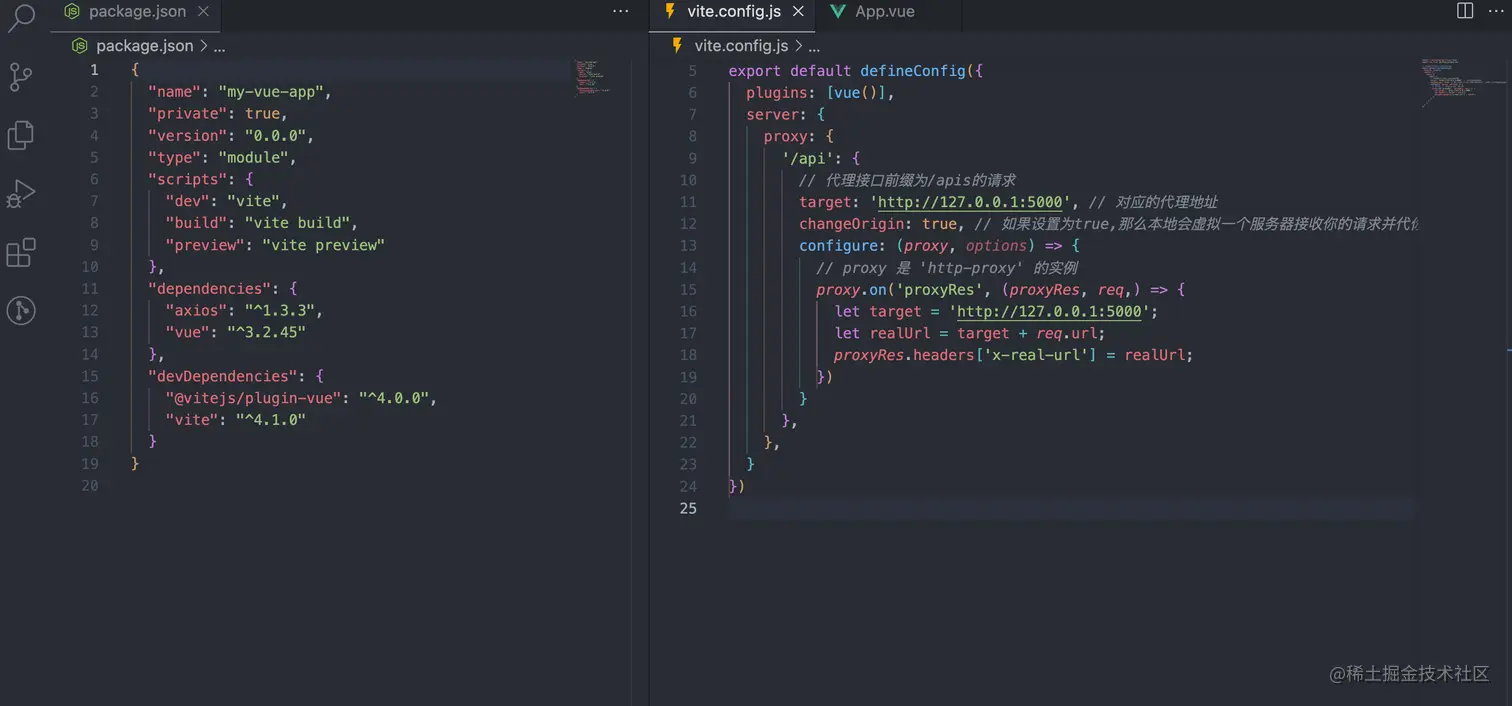Switch to the App.vue tab
Image resolution: width=1512 pixels, height=706 pixels.
click(x=885, y=13)
